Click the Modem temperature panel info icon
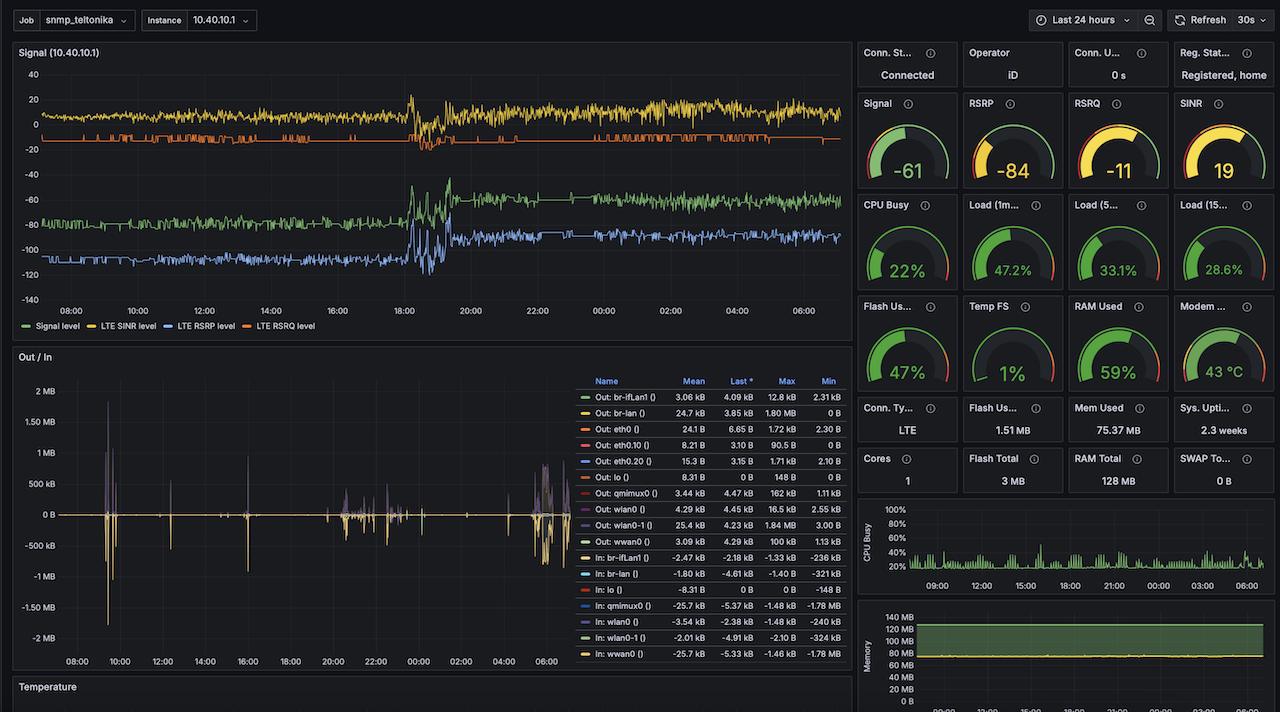 pyautogui.click(x=1246, y=306)
